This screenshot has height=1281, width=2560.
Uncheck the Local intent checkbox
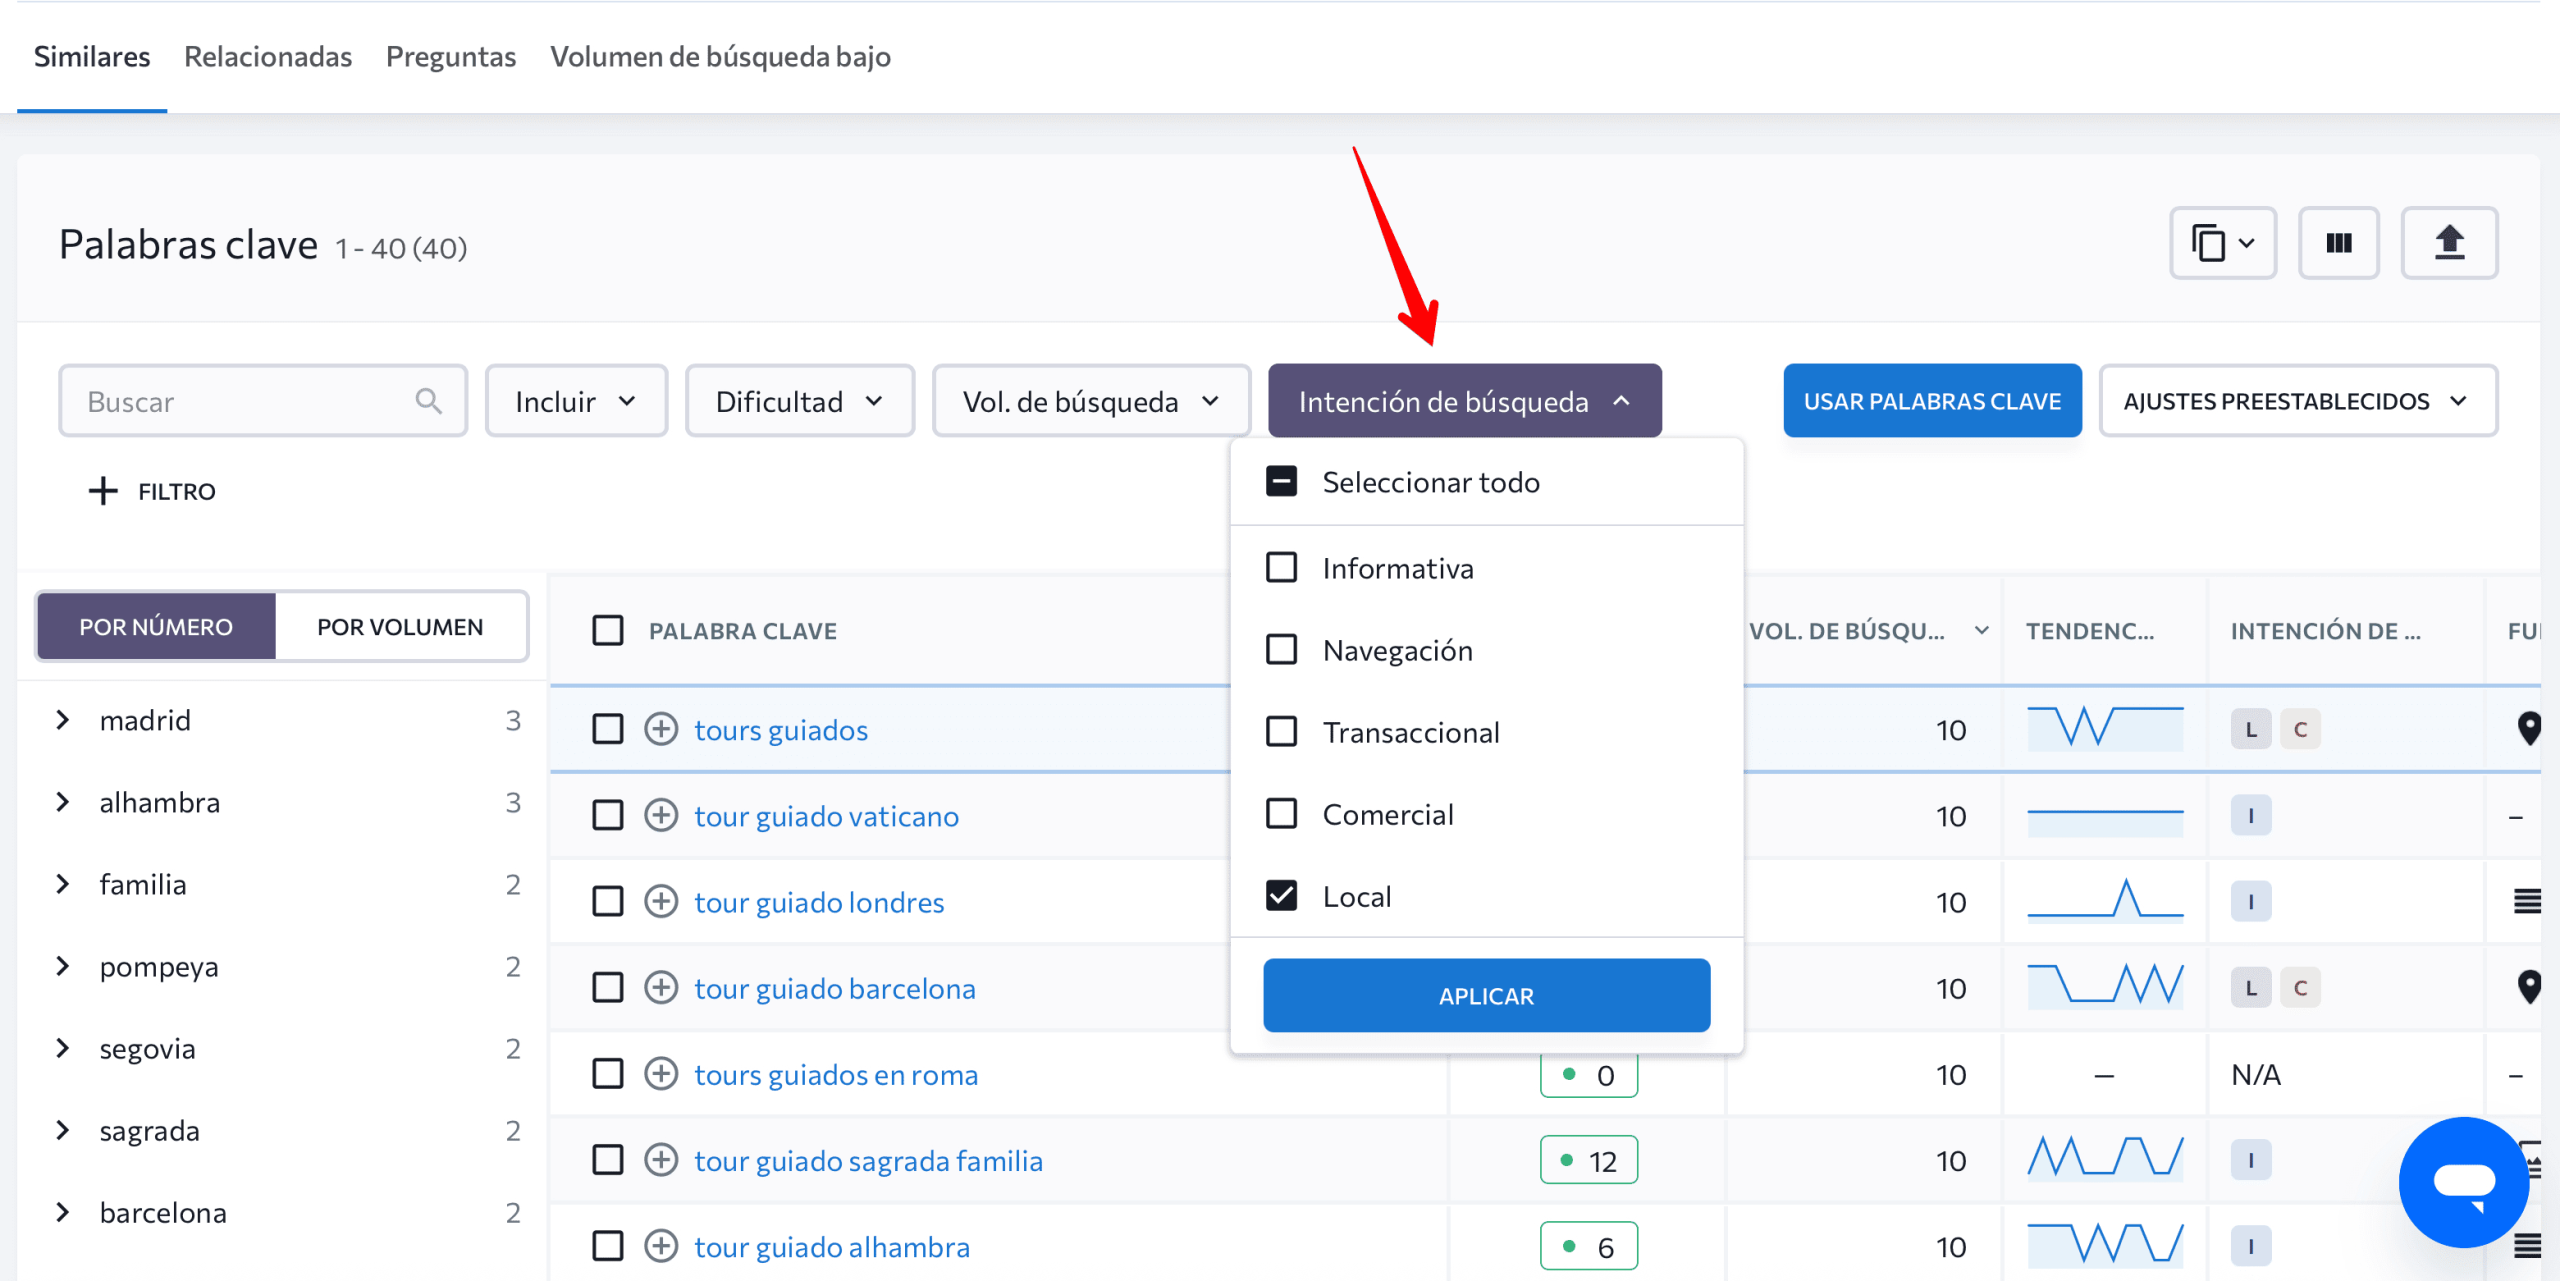[1281, 895]
